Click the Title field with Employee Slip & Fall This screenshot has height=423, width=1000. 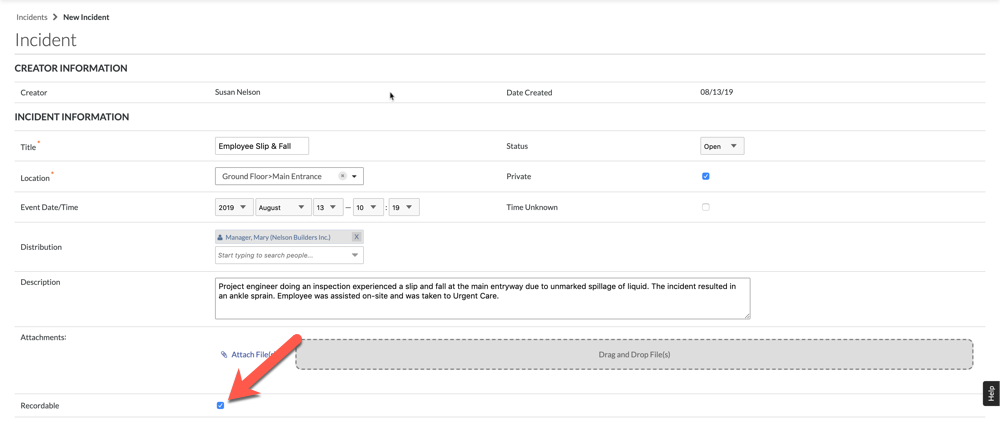coord(261,146)
